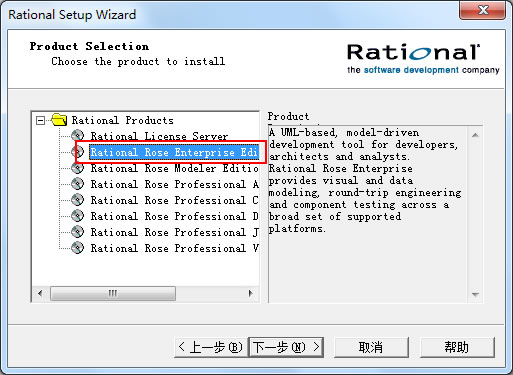The height and width of the screenshot is (375, 513).
Task: Click the horizontal scrollbar thumb of product tree
Action: coord(113,293)
